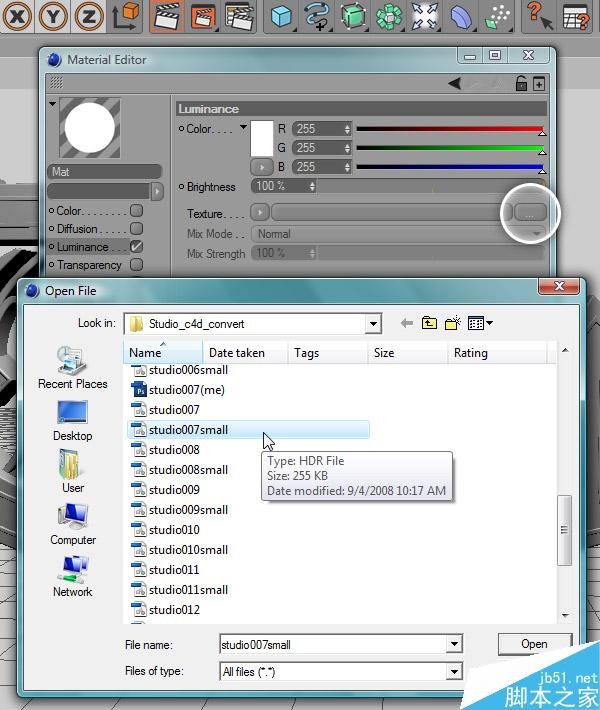Viewport: 600px width, 710px height.
Task: Adjust the blue B color slider
Action: (451, 167)
